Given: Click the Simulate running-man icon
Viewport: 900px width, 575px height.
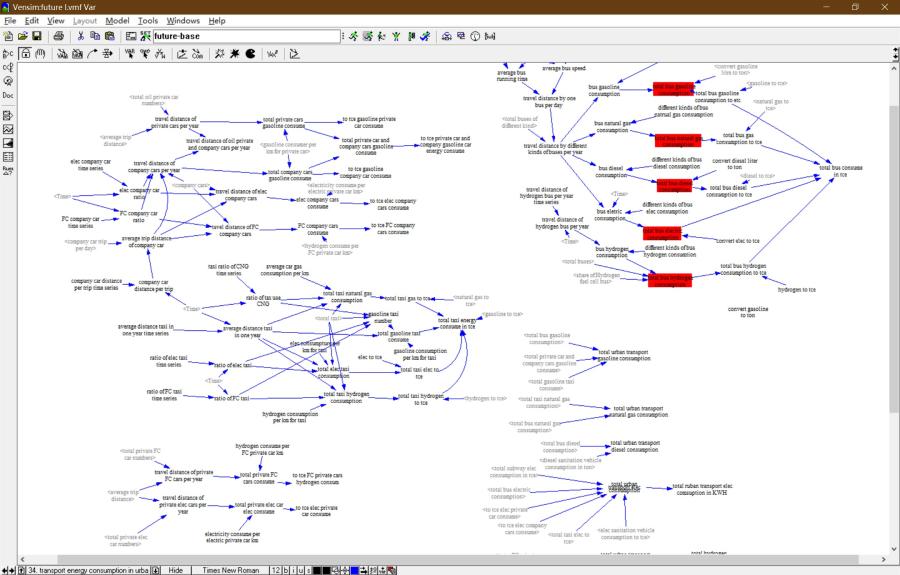Looking at the screenshot, I should point(353,36).
